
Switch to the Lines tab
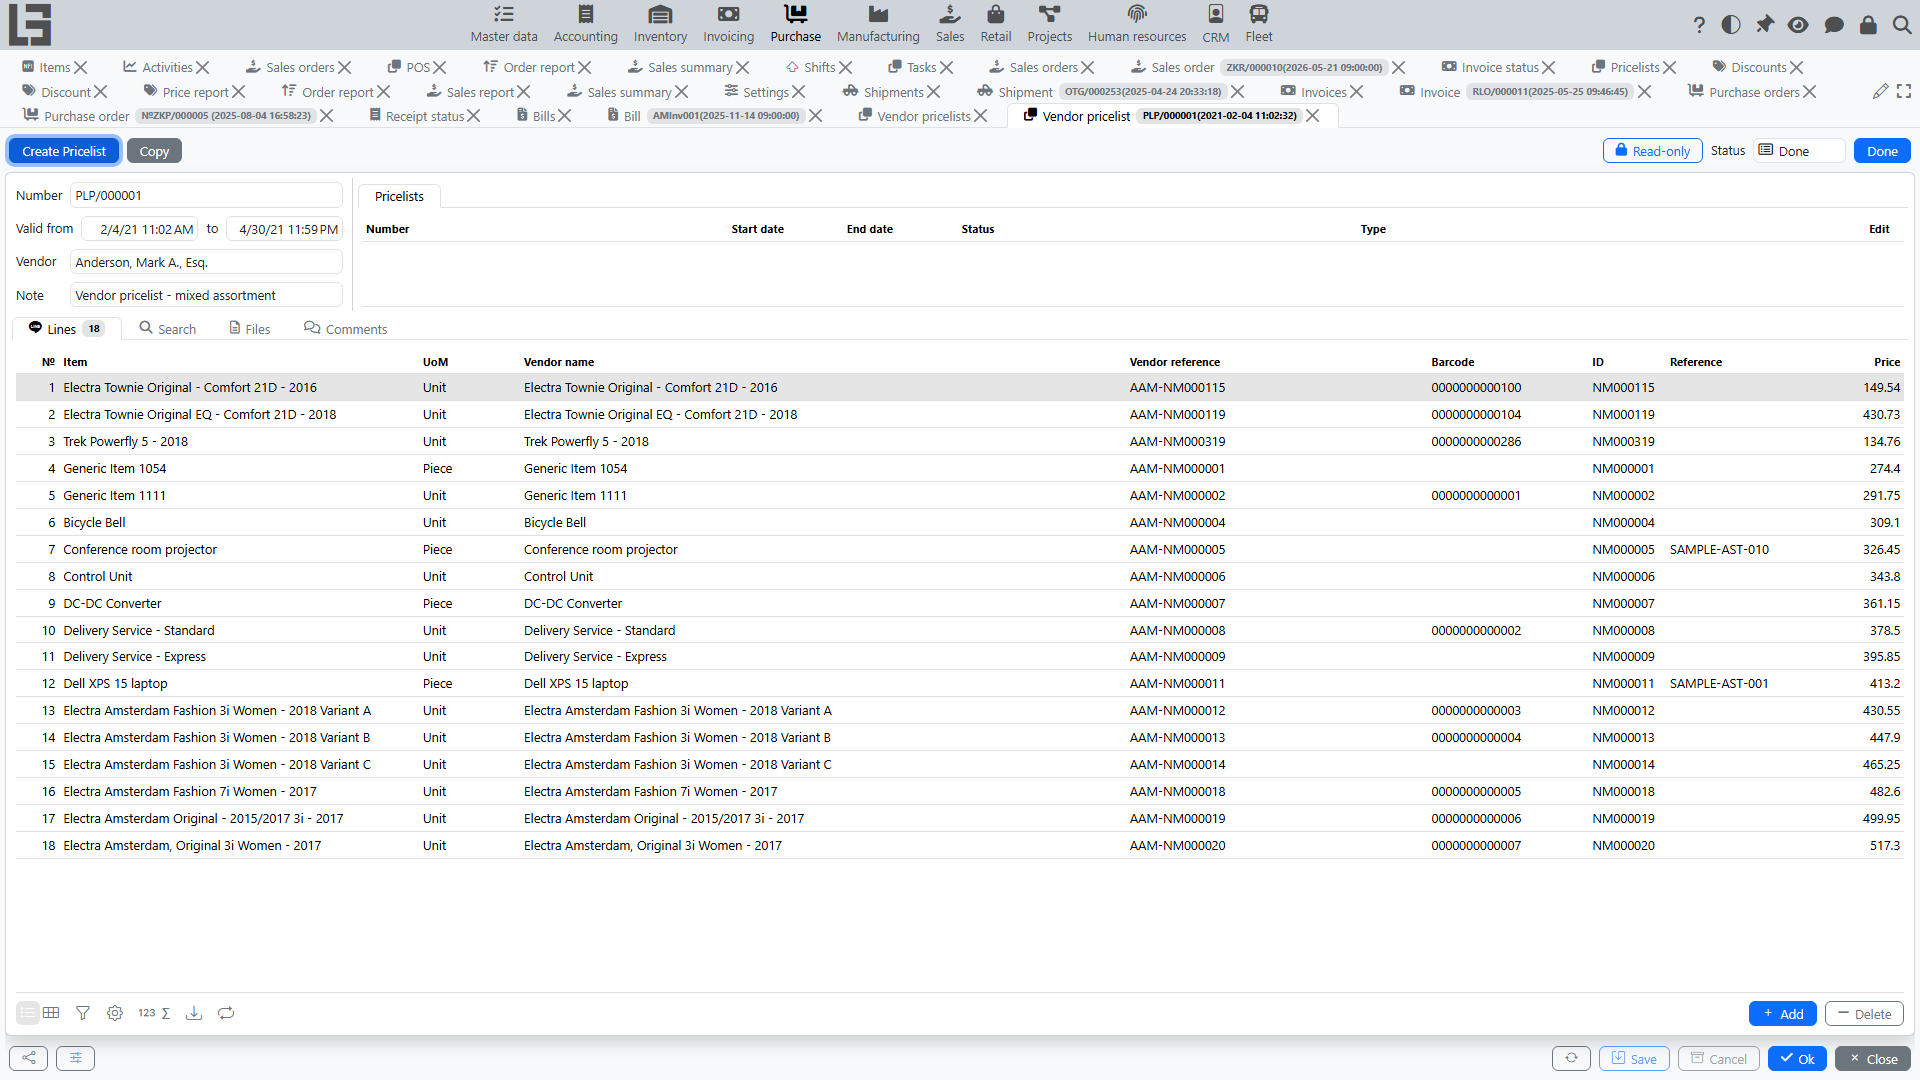click(x=66, y=329)
